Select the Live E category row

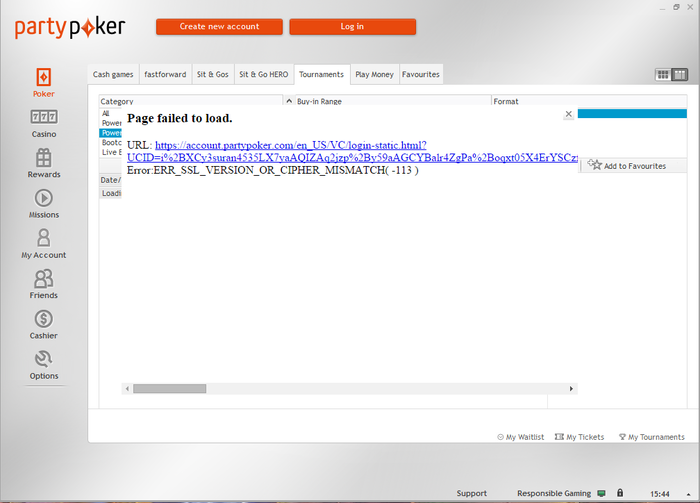click(x=110, y=152)
